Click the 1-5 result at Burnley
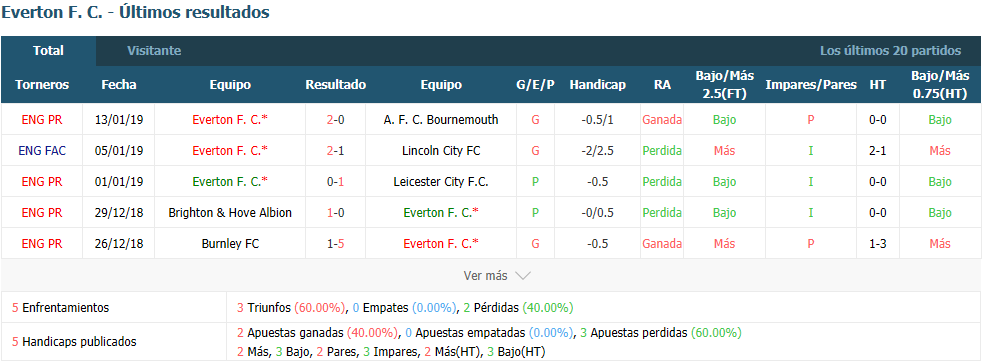Screen dimensions: 985x361 pos(335,244)
